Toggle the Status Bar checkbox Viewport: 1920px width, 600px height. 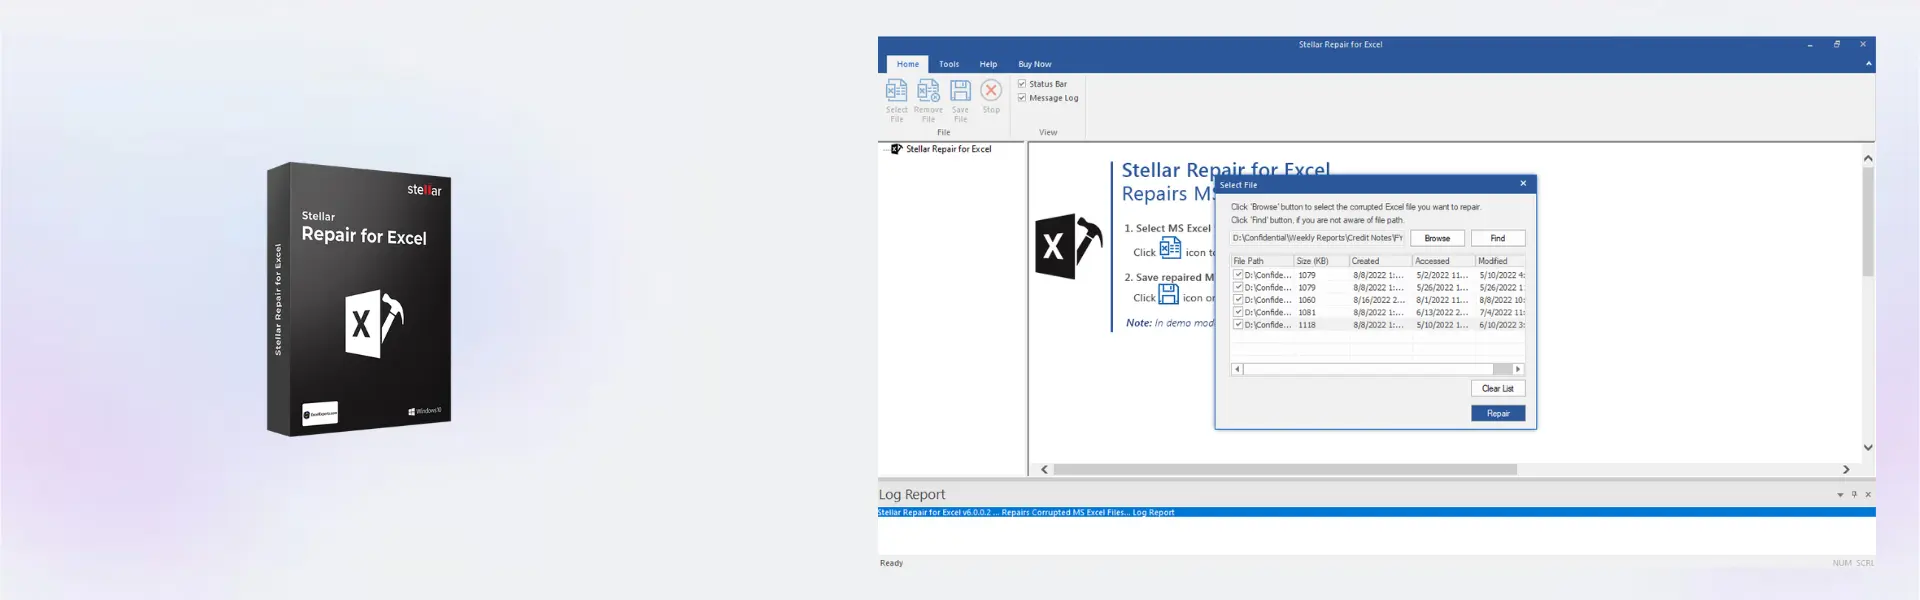(x=1022, y=84)
